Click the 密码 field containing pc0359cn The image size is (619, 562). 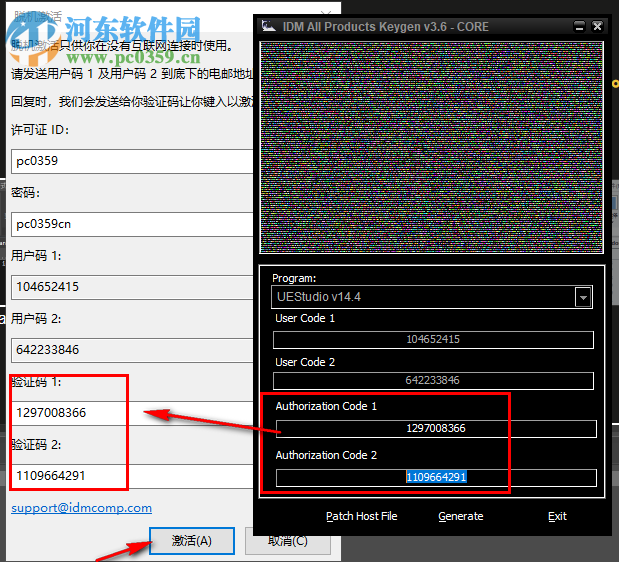132,224
